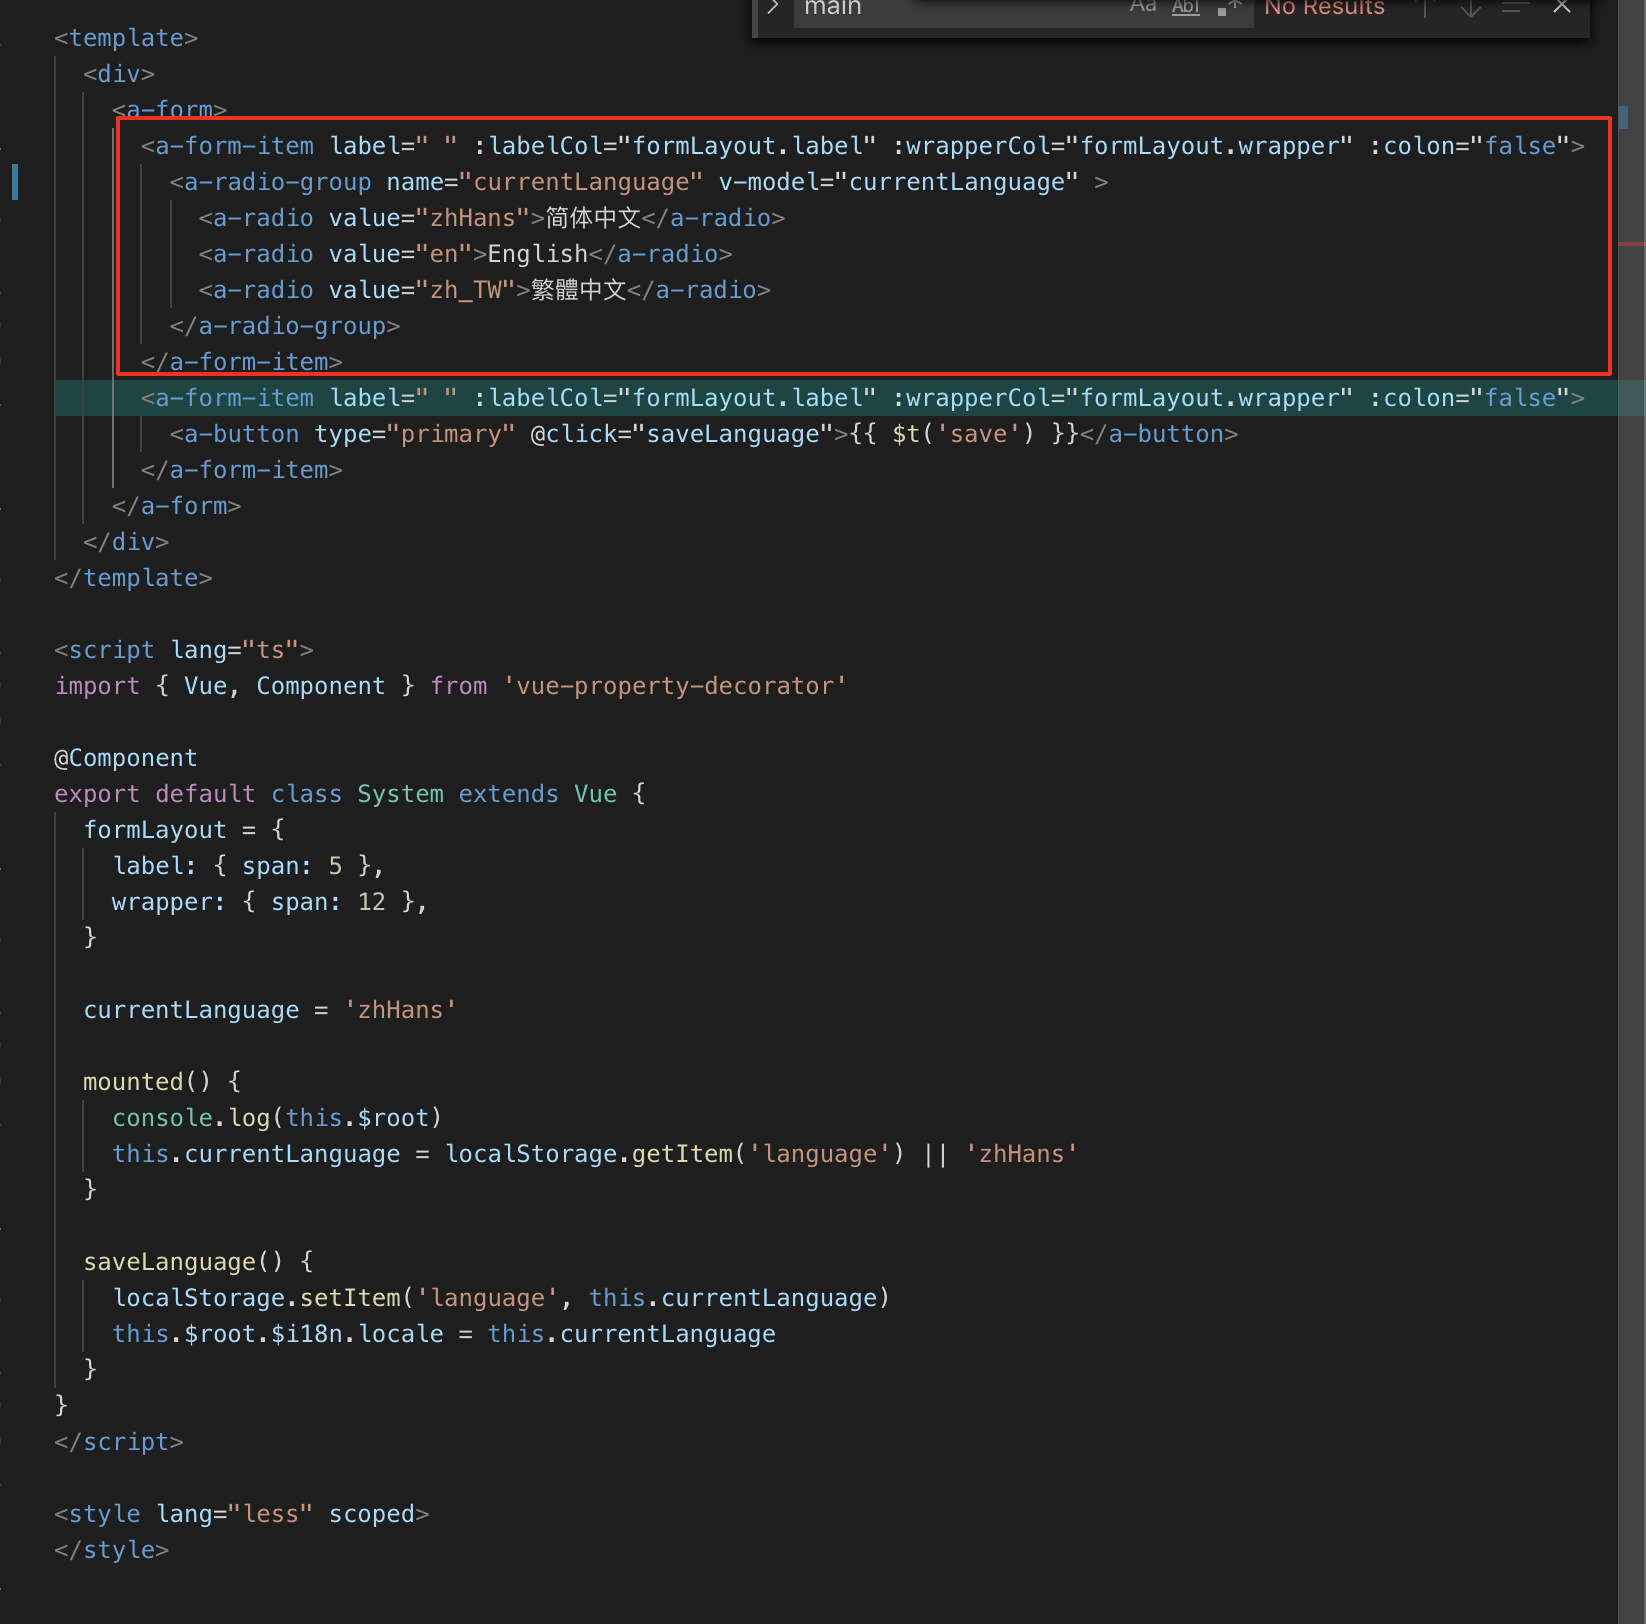Viewport: 1646px width, 1624px height.
Task: Click 'localStorage.setItem' call
Action: pyautogui.click(x=256, y=1298)
